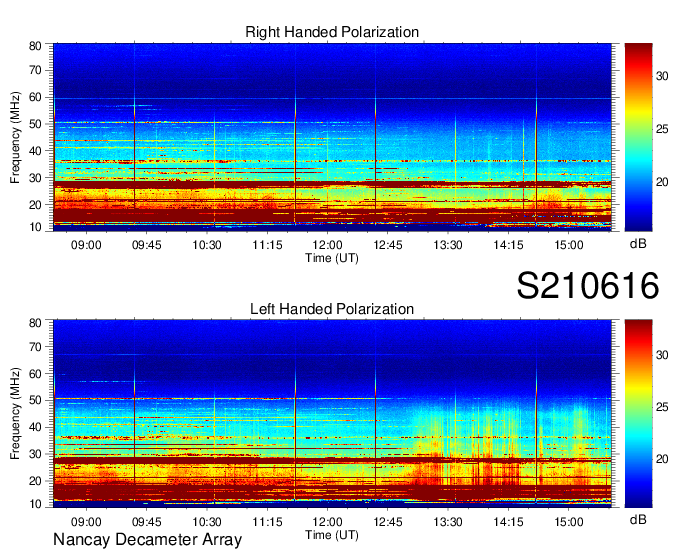Select the 70 MHz tick on right-handed plot
Screen dimensions: 680x552
coord(35,70)
